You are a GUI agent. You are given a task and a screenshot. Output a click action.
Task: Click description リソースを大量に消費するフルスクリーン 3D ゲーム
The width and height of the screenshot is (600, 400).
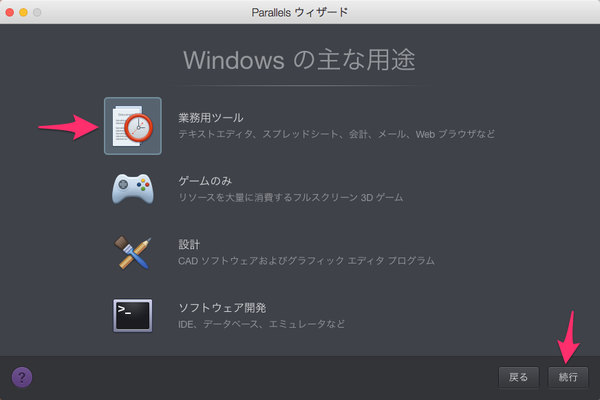[x=291, y=198]
